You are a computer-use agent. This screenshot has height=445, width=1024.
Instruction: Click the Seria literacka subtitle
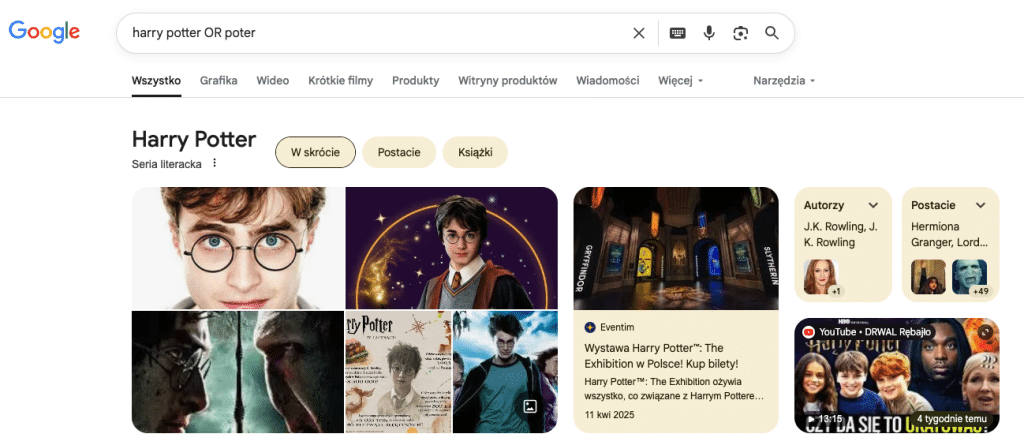click(167, 164)
